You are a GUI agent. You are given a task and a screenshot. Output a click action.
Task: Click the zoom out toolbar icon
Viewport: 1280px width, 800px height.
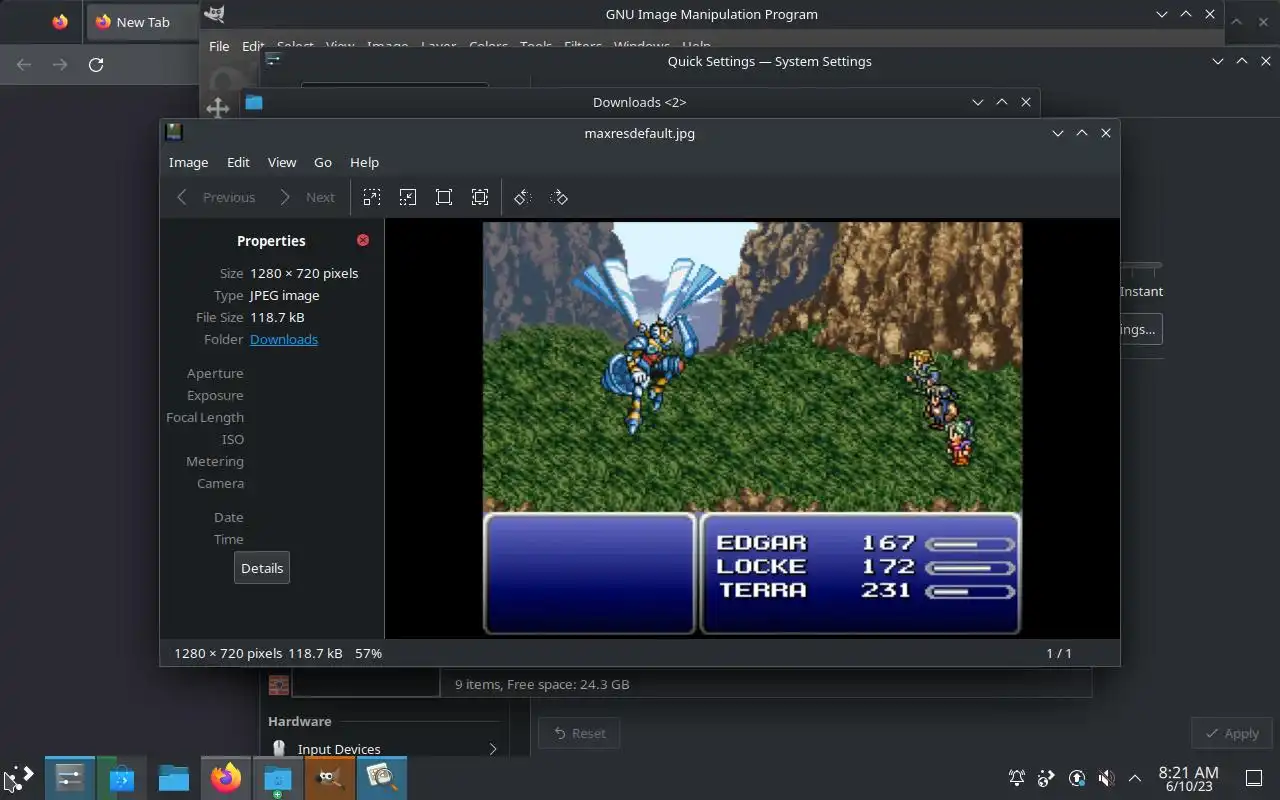[408, 197]
